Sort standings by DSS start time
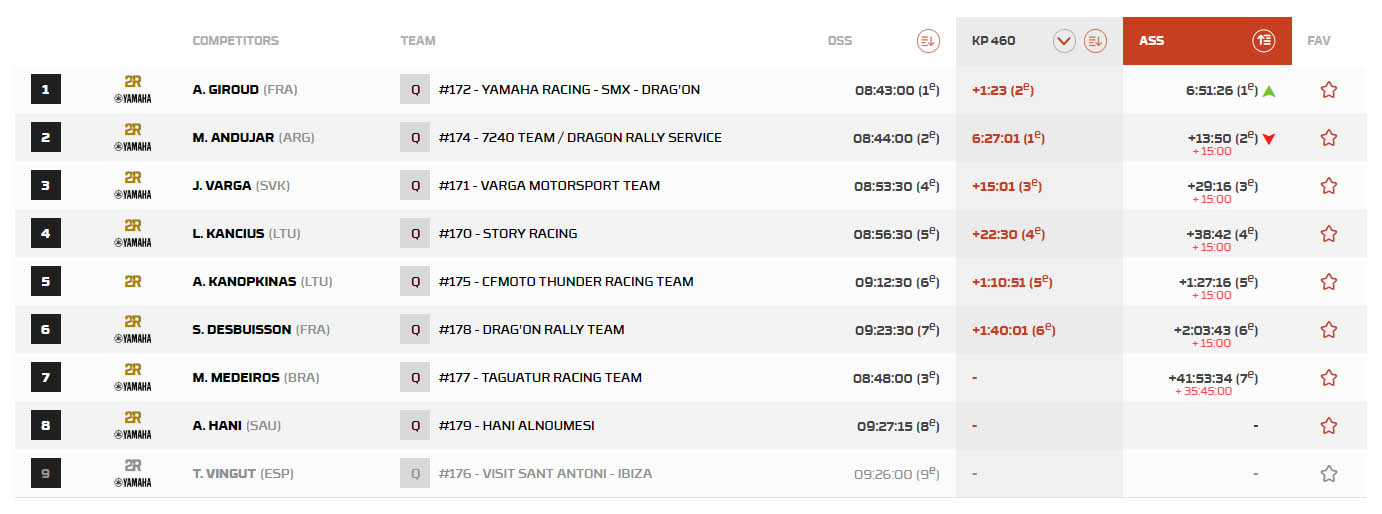 [x=928, y=41]
